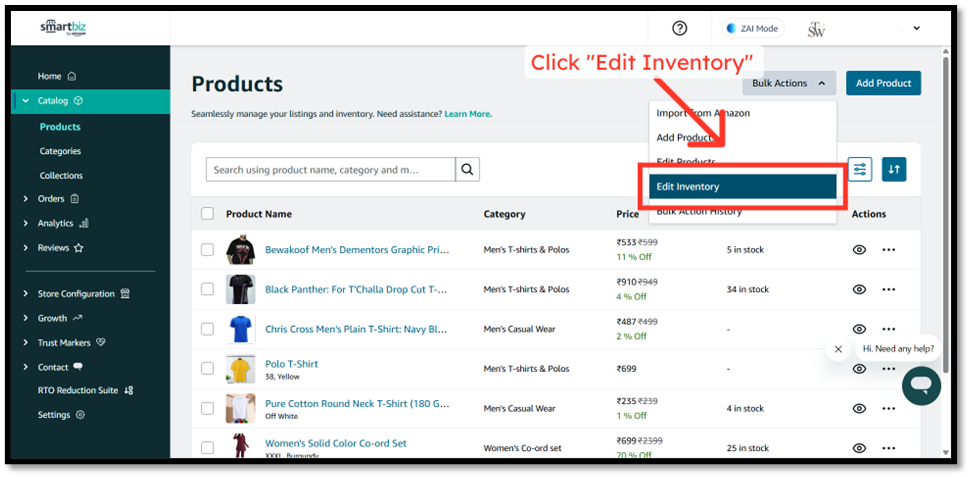970x477 pixels.
Task: Open the Learn More link
Action: click(x=468, y=114)
